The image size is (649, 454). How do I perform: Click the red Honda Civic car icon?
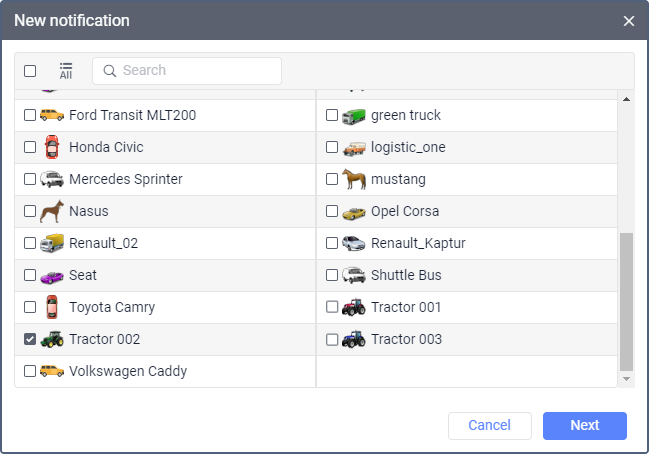[x=52, y=147]
